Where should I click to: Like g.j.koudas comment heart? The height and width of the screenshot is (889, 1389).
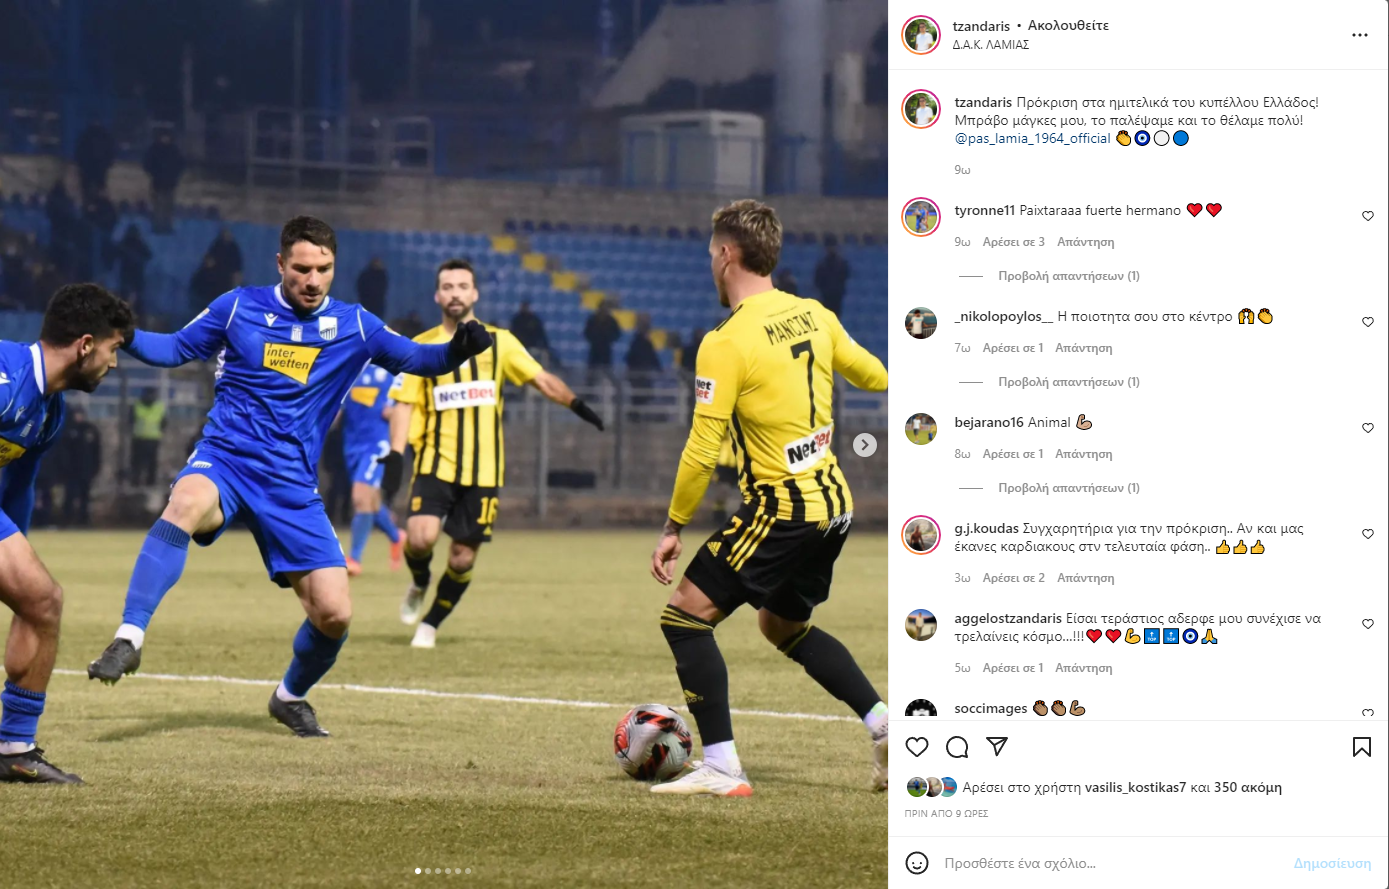tap(1368, 534)
